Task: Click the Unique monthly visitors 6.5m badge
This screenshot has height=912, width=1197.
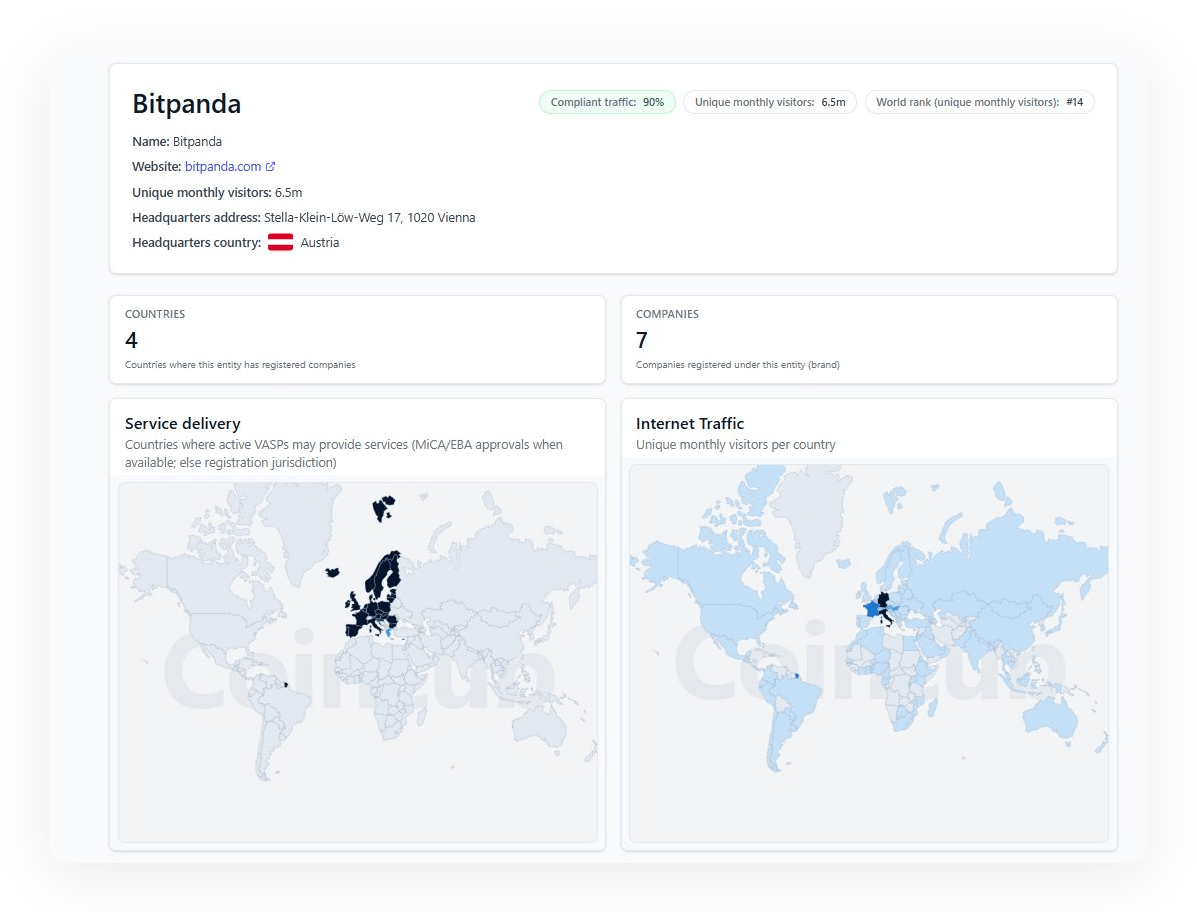Action: click(770, 102)
